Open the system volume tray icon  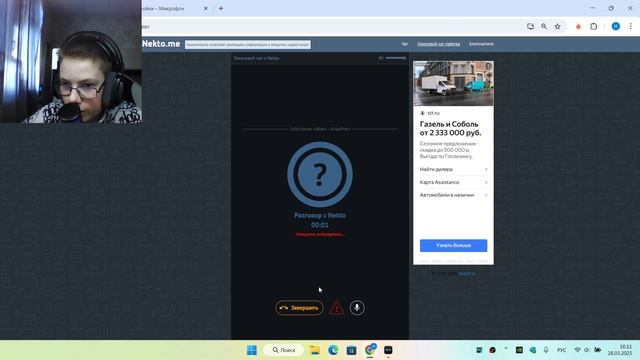(x=587, y=350)
